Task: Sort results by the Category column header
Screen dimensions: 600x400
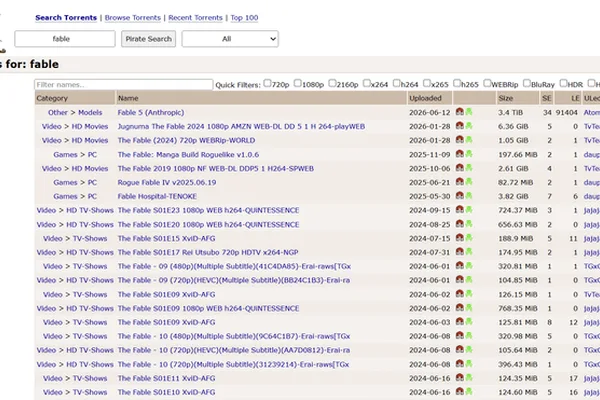Action: tap(52, 98)
